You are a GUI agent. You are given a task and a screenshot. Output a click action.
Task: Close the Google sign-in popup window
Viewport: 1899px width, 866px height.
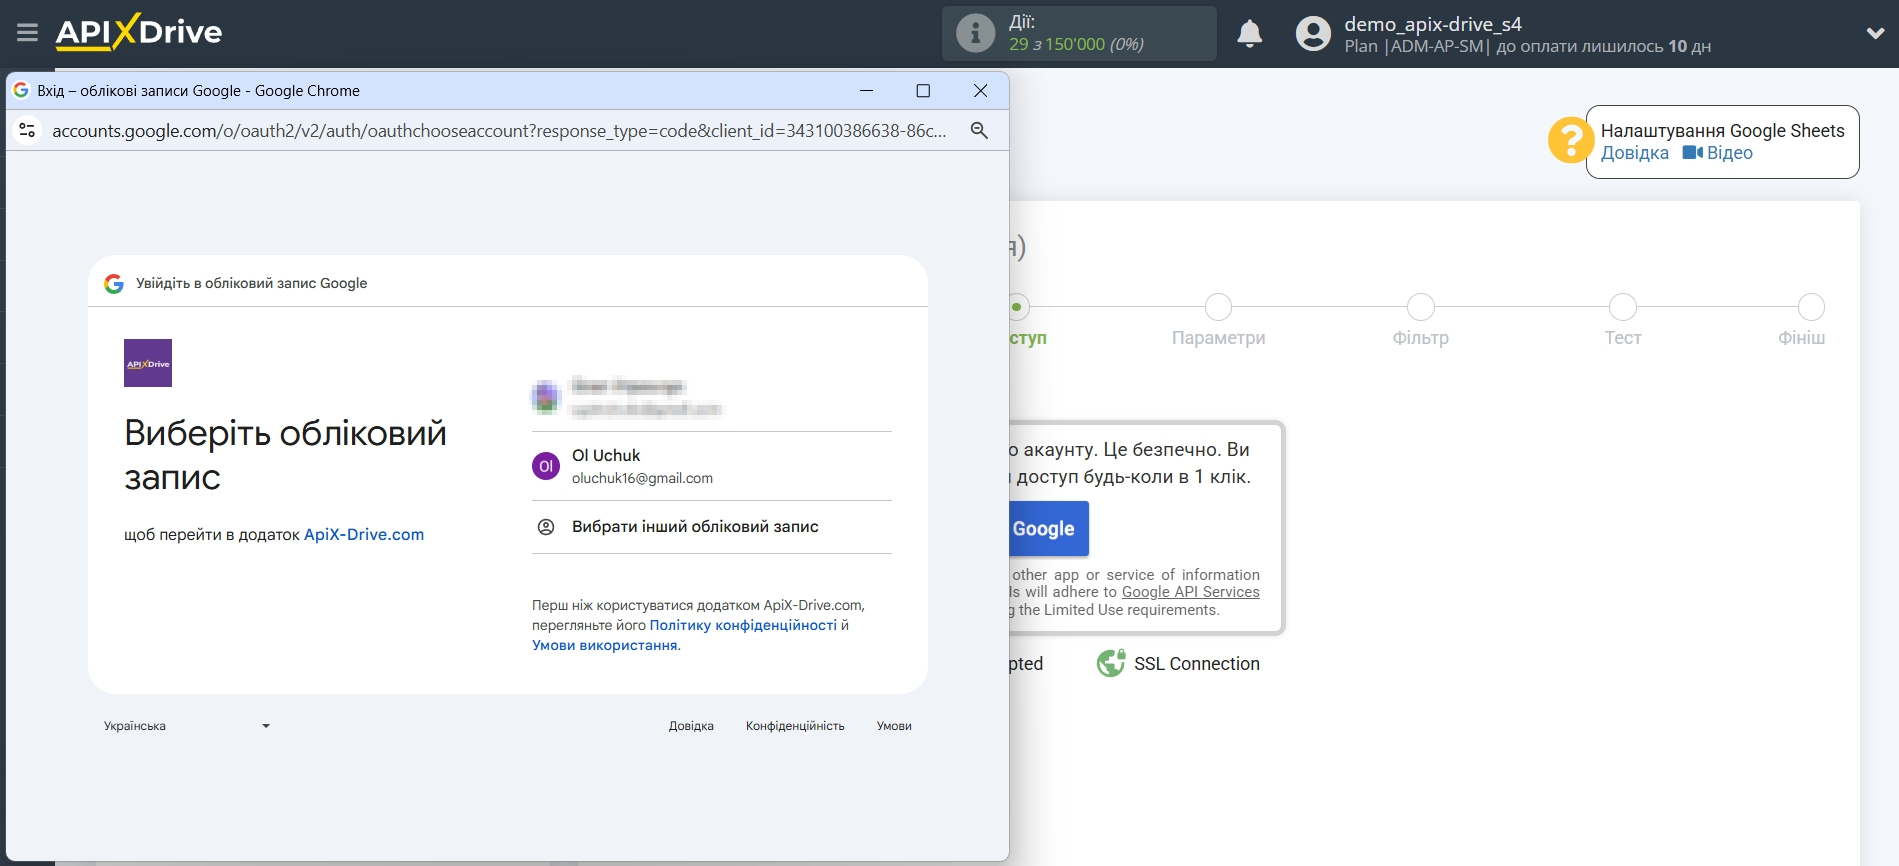980,90
